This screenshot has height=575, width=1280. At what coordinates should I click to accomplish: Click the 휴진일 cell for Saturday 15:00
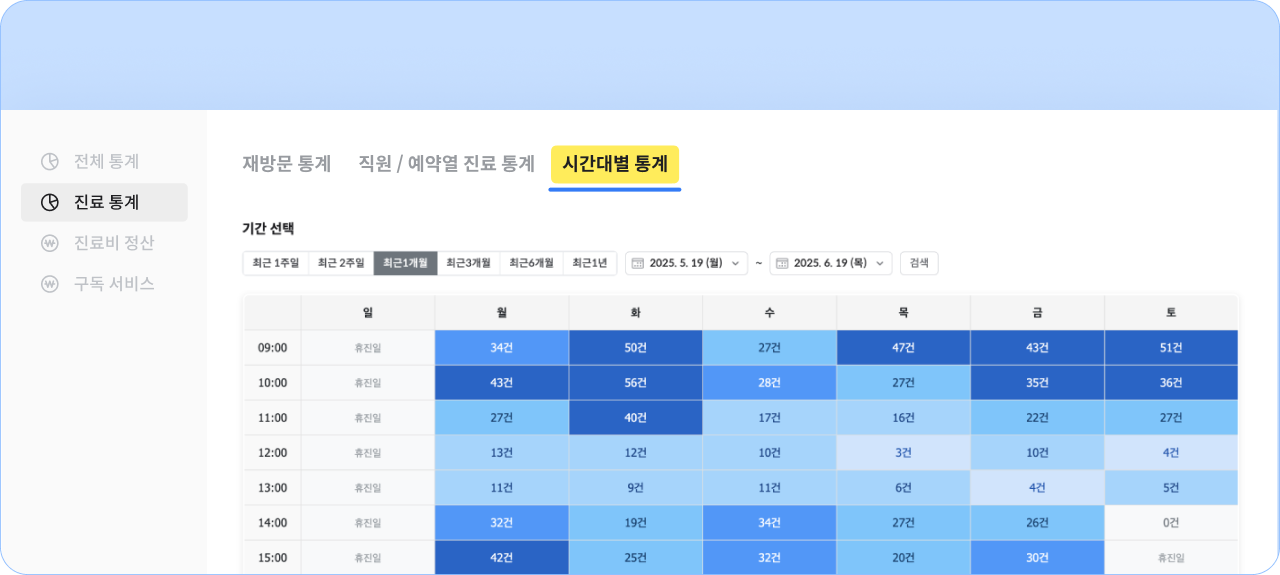click(1171, 558)
